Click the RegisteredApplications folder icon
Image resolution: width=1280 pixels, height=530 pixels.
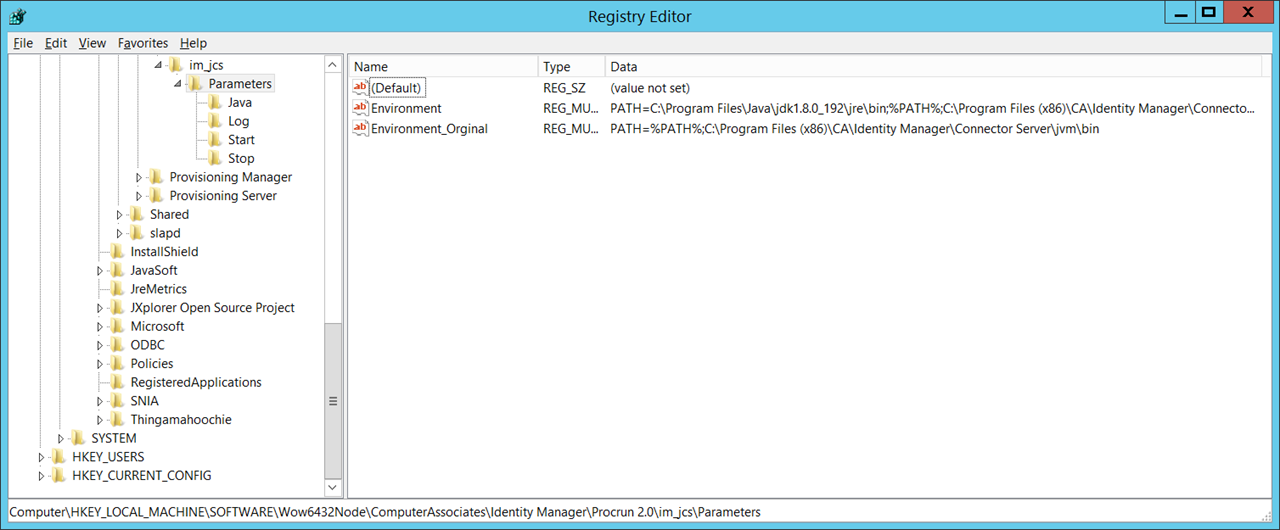(x=117, y=382)
